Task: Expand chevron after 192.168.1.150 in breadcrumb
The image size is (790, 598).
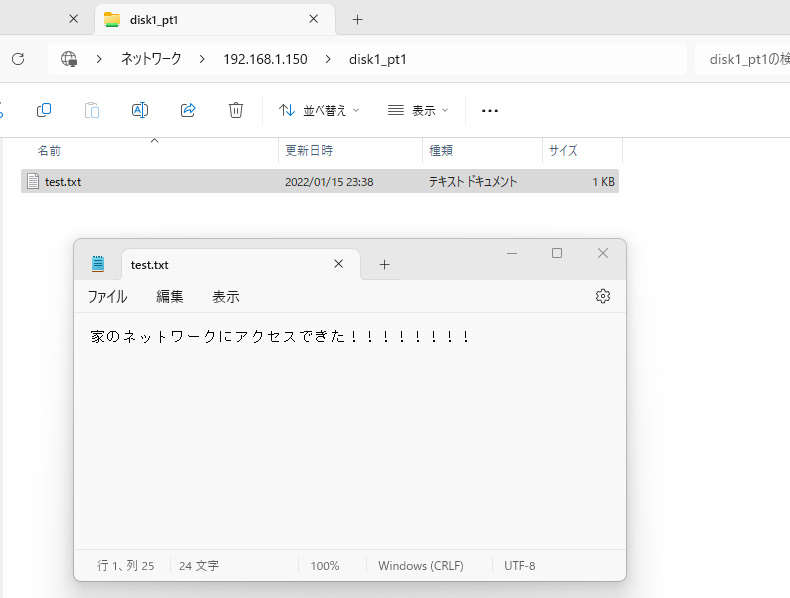Action: tap(327, 59)
